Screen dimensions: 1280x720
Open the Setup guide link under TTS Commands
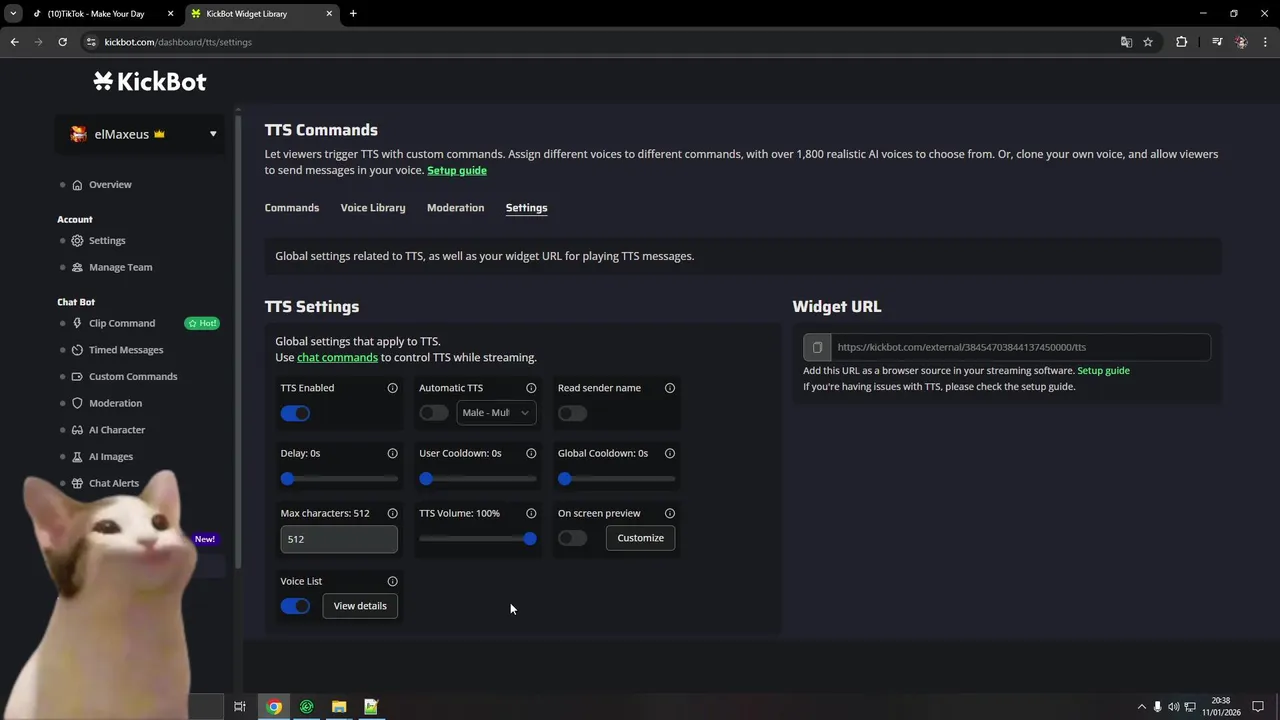pyautogui.click(x=457, y=171)
